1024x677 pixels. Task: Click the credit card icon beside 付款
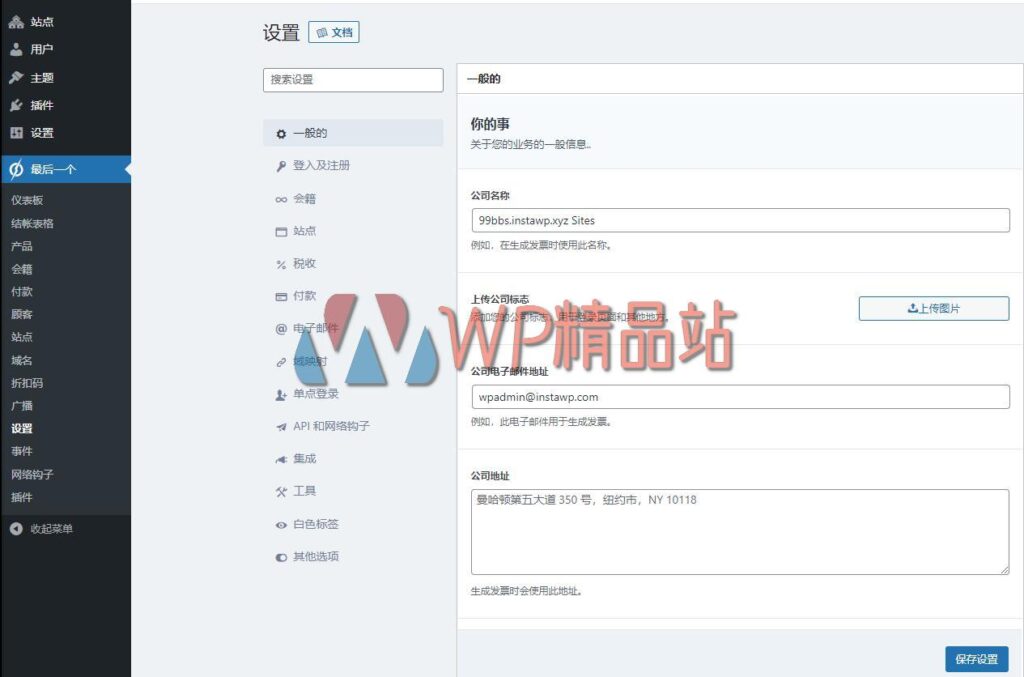click(x=281, y=295)
